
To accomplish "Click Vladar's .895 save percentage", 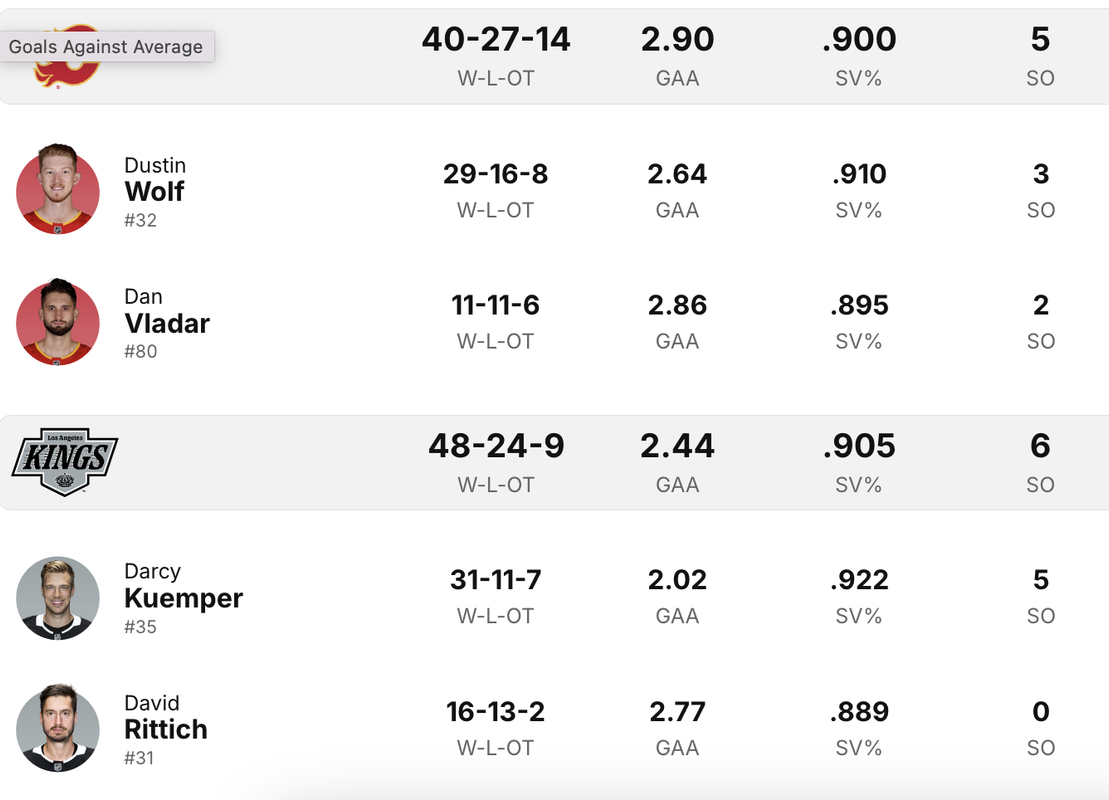I will click(x=858, y=305).
